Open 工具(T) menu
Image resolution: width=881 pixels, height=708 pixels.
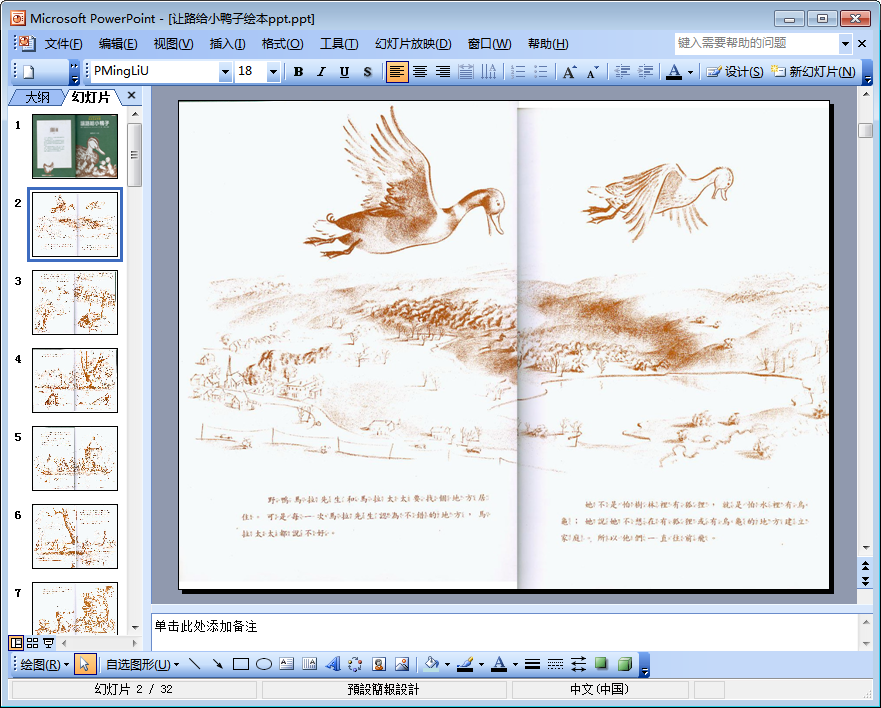pyautogui.click(x=339, y=44)
